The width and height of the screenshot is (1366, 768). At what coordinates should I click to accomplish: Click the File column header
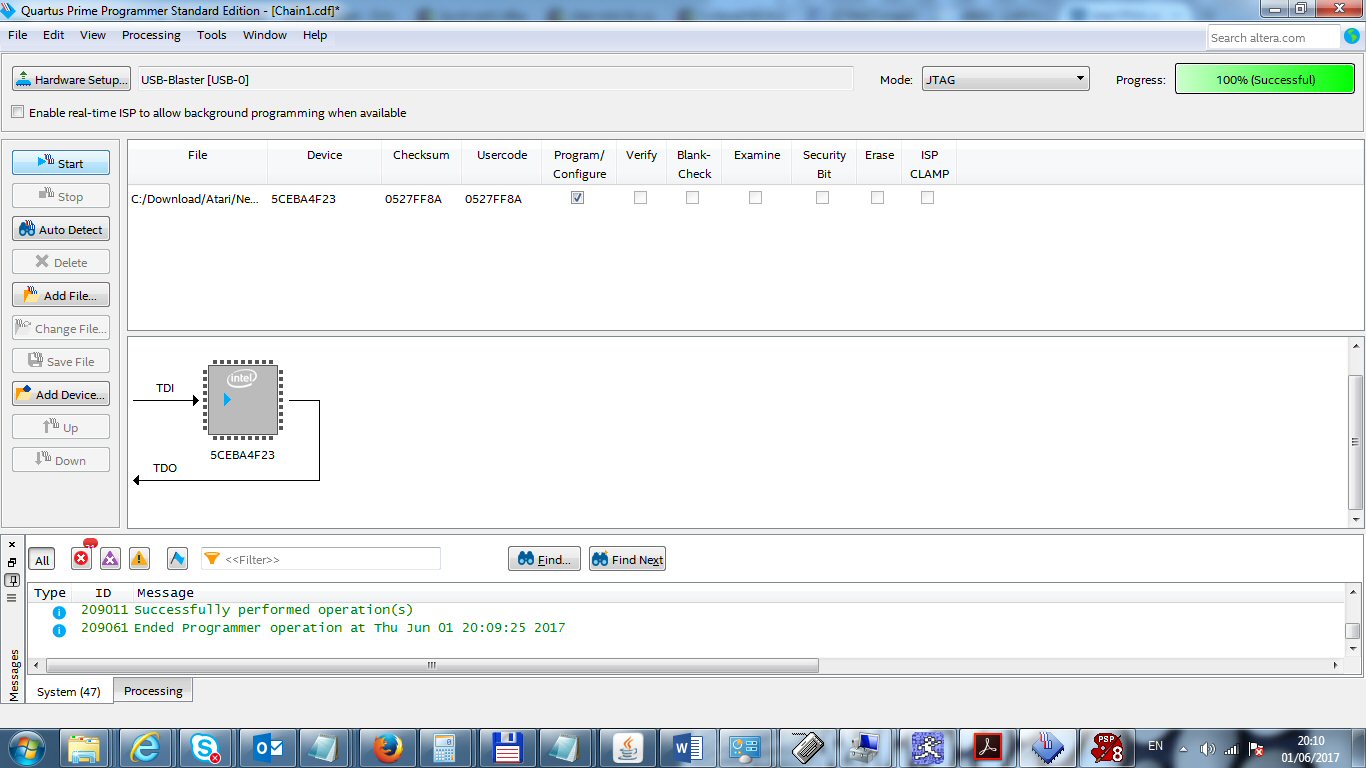[x=198, y=155]
